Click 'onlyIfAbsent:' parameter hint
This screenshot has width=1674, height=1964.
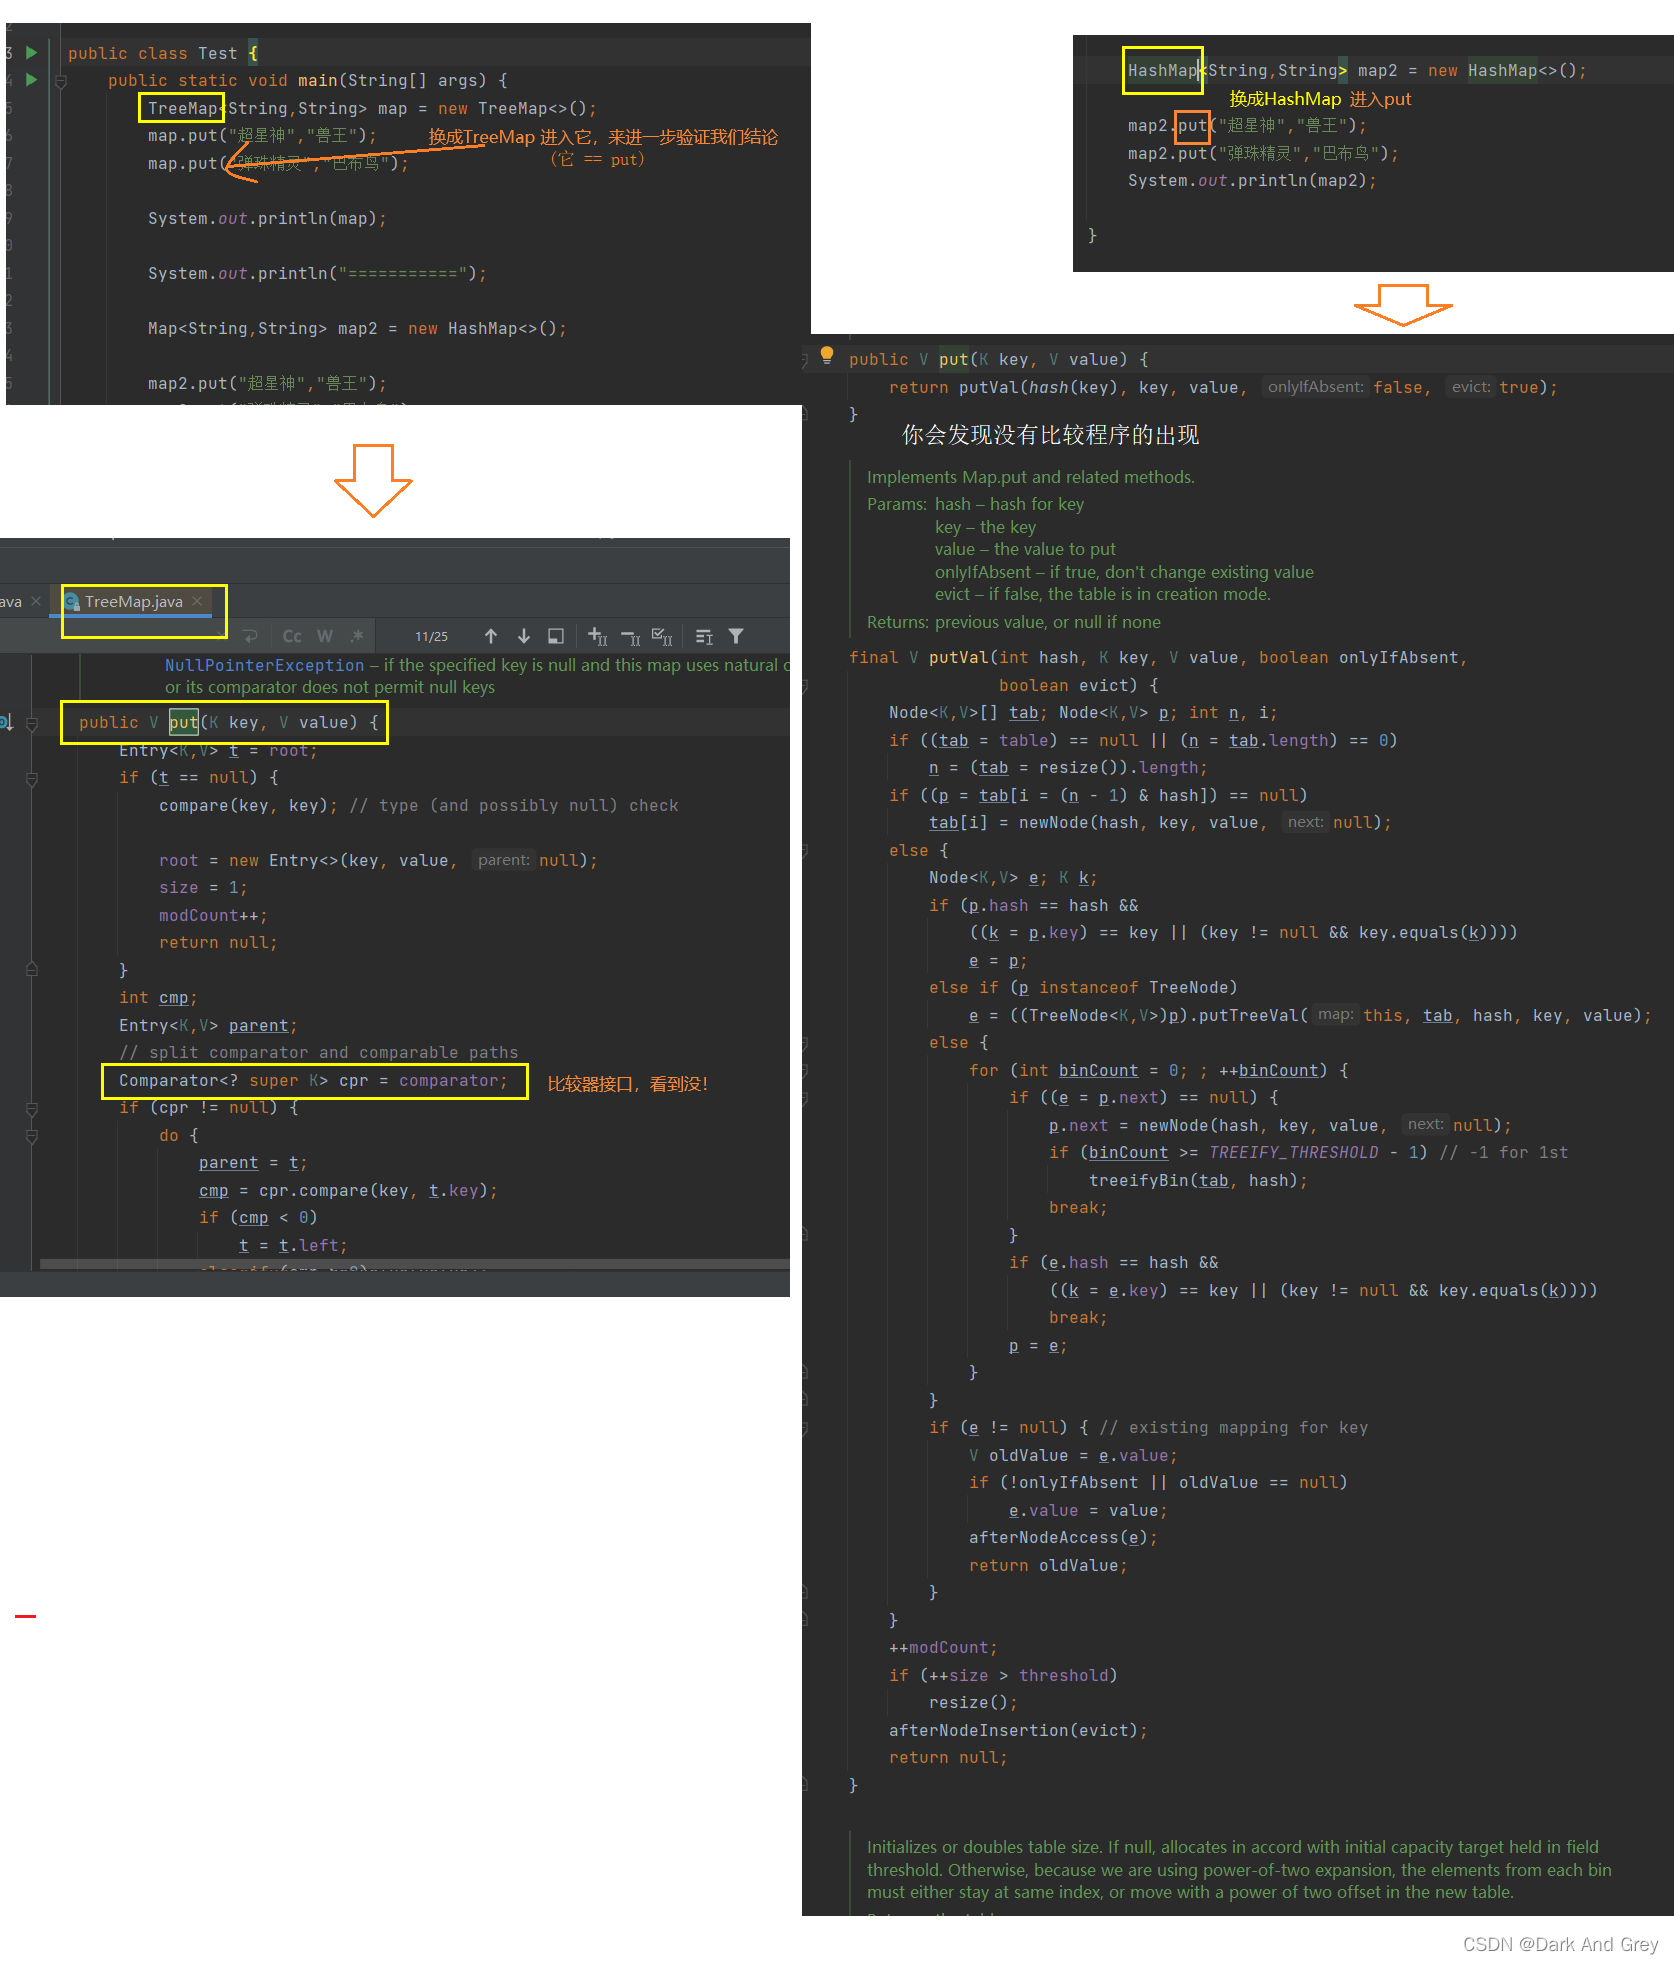1315,387
